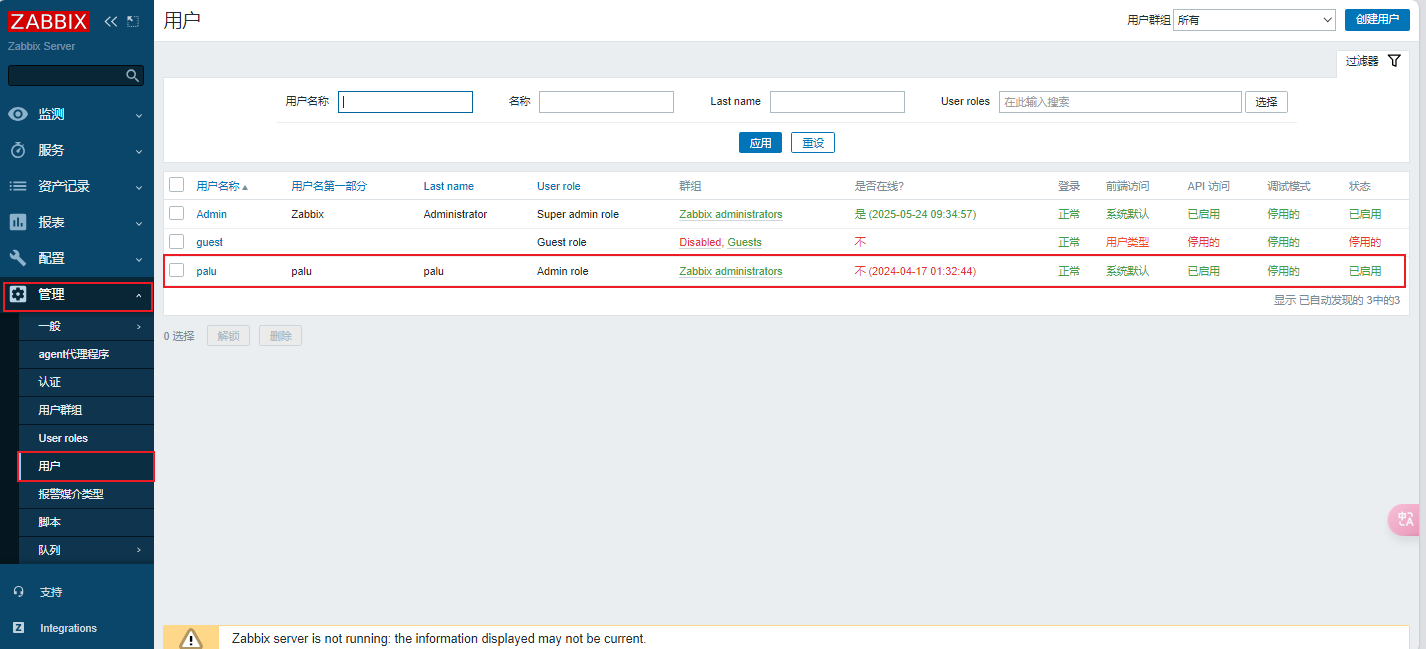Collapse the 管理 menu section
1426x649 pixels.
click(77, 295)
